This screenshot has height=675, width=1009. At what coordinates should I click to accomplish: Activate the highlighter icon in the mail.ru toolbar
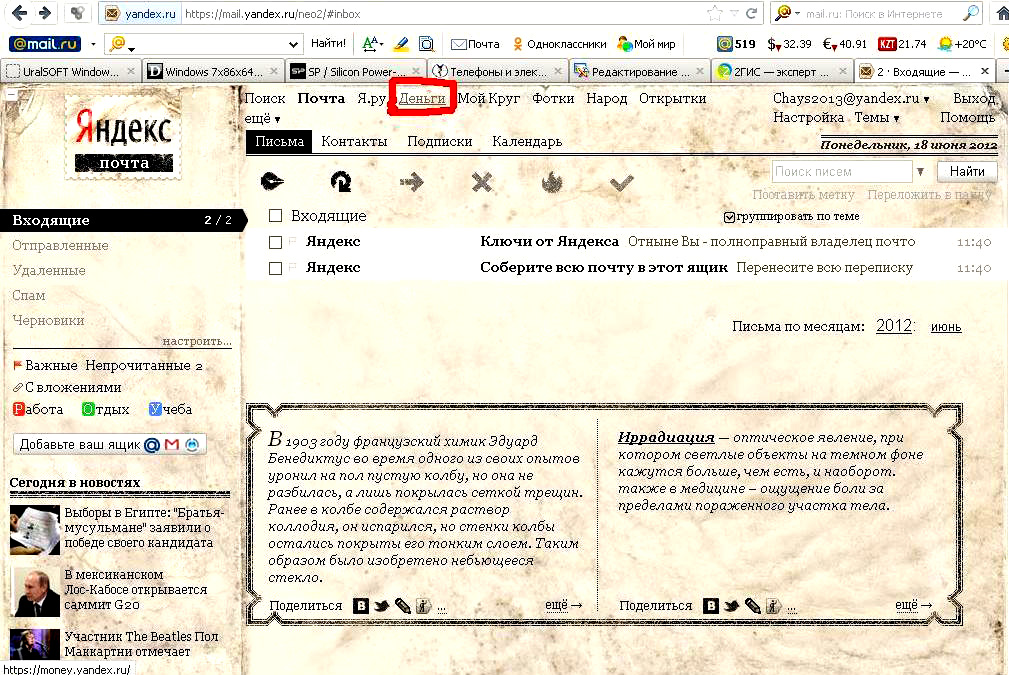point(400,44)
